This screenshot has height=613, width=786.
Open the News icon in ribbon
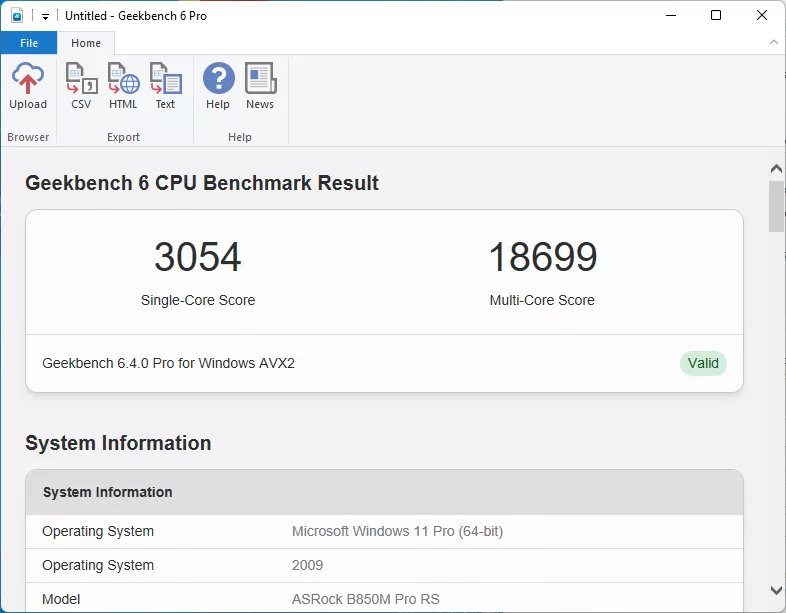260,87
